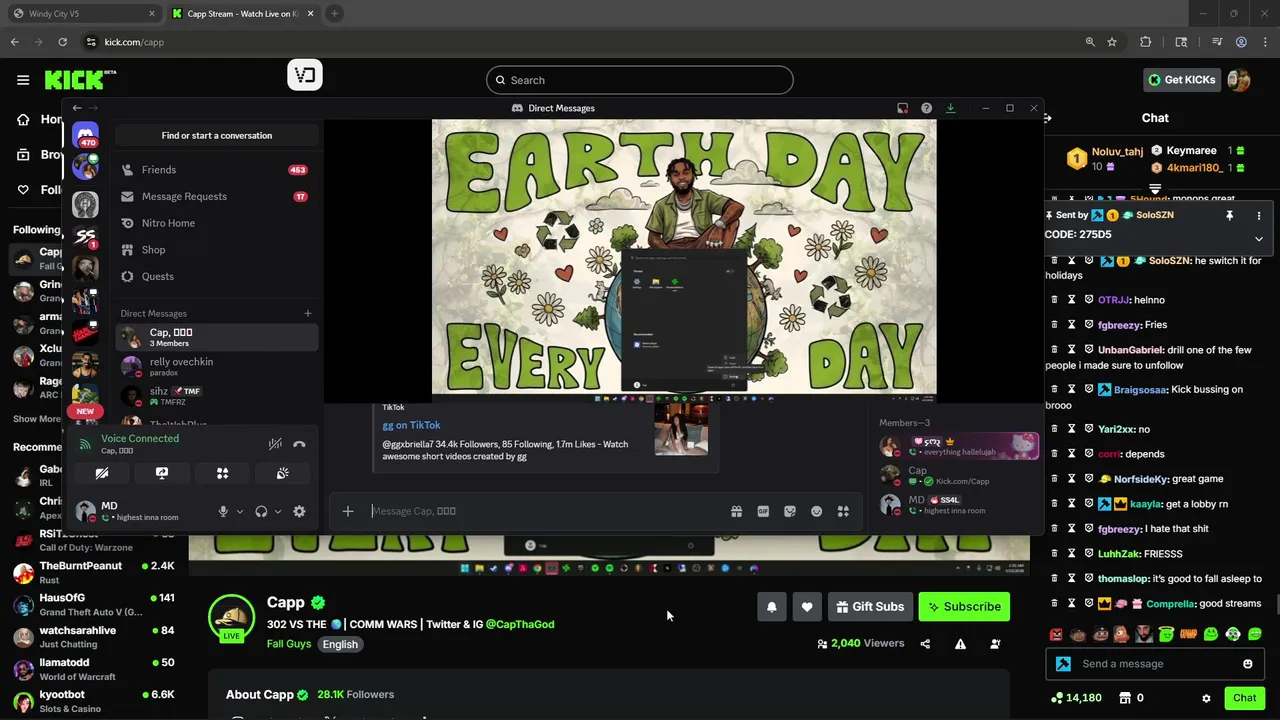This screenshot has height=720, width=1280.
Task: Open Discord headphone output options arrow
Action: 277,512
